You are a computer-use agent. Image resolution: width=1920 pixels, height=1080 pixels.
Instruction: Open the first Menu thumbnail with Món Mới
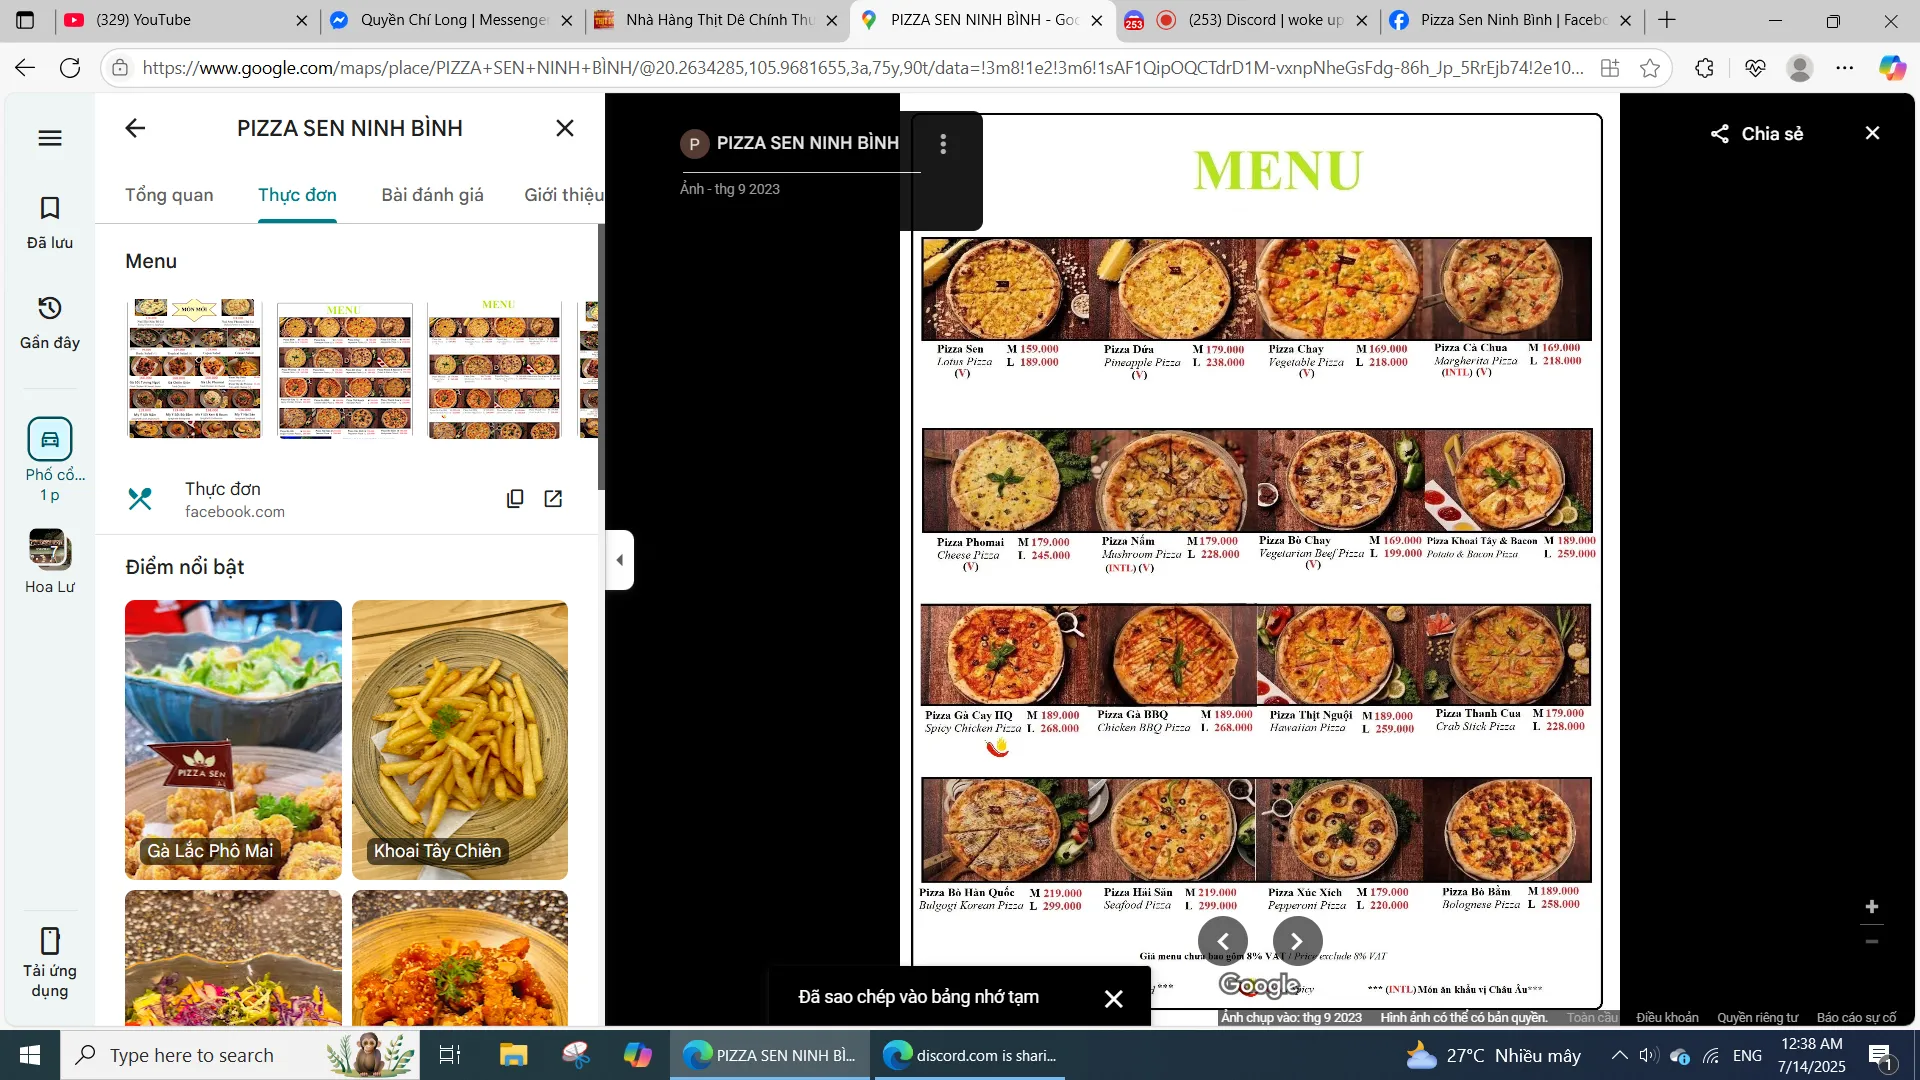pos(195,369)
